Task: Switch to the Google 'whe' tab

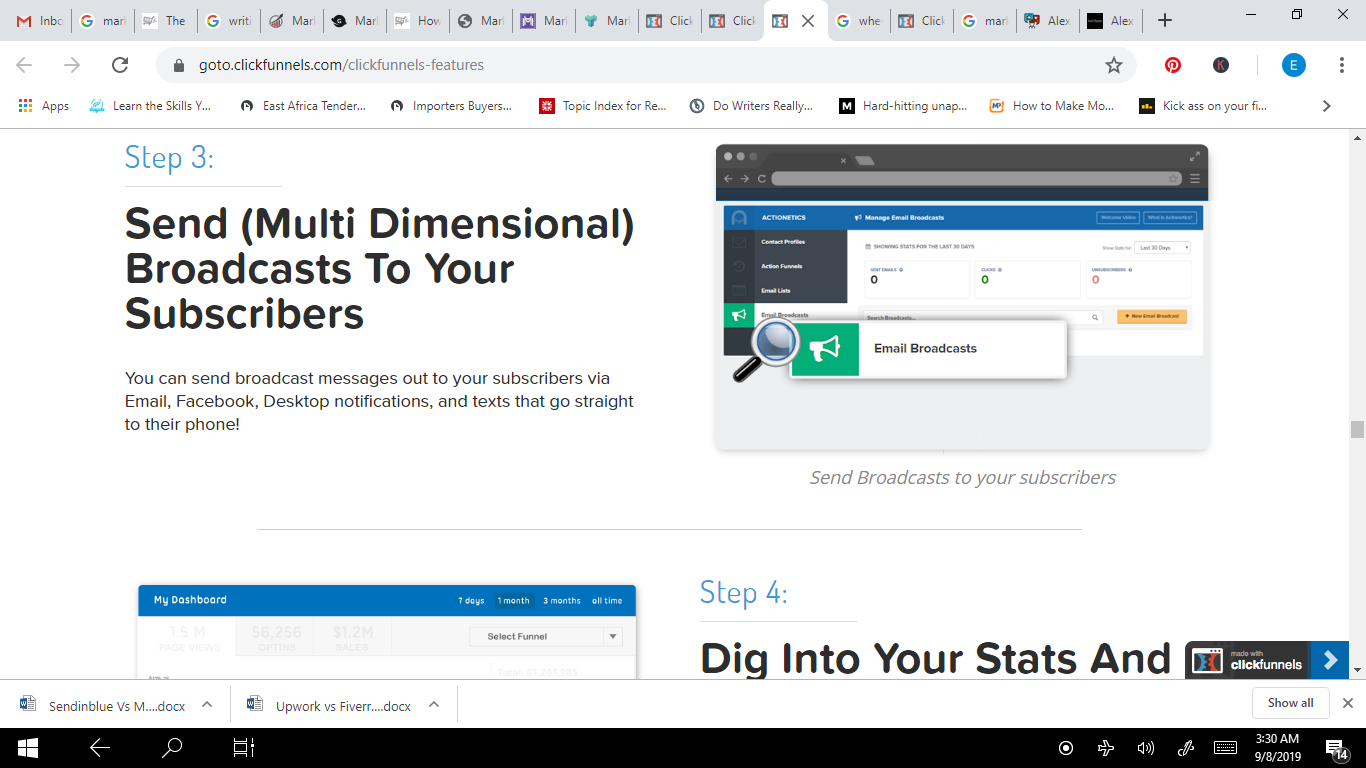Action: click(x=857, y=21)
